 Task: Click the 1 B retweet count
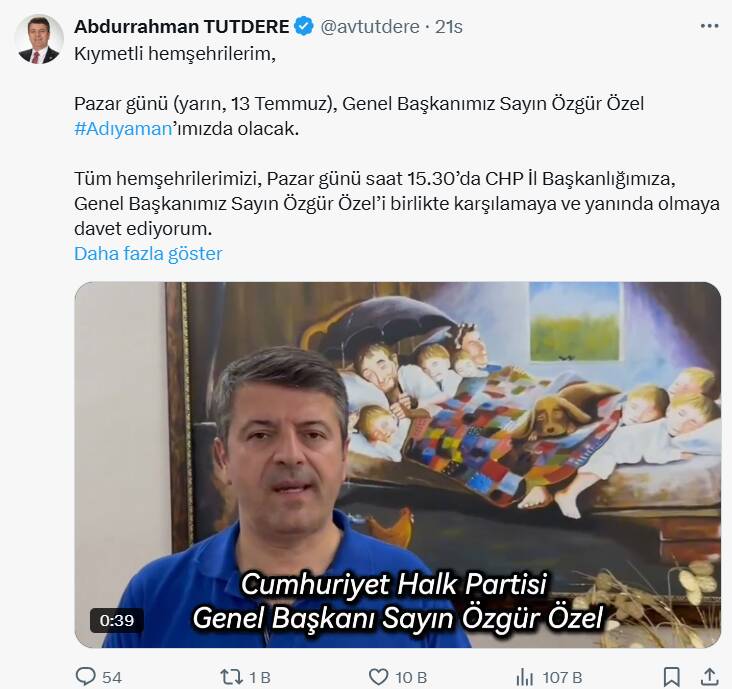pyautogui.click(x=260, y=677)
